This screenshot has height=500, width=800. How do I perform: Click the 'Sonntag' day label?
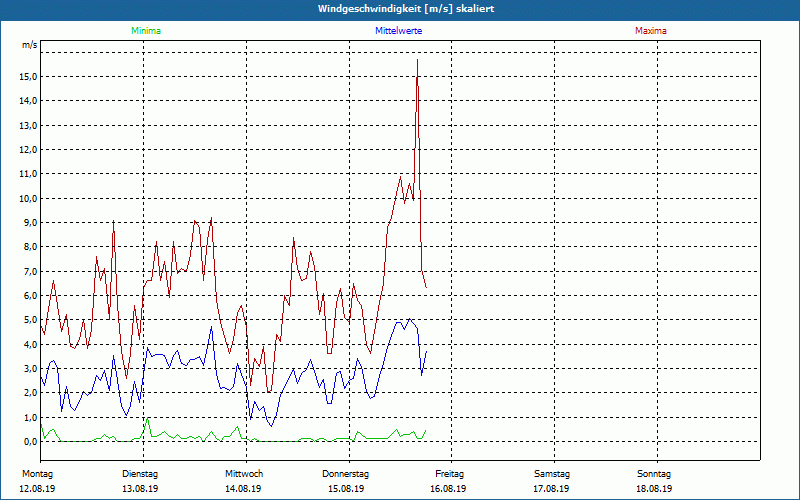(x=654, y=474)
